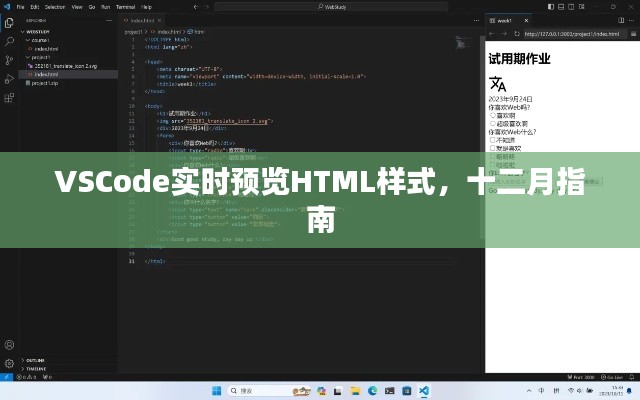Viewport: 640px width, 400px height.
Task: Close the index.html editor tab
Action: [x=160, y=20]
